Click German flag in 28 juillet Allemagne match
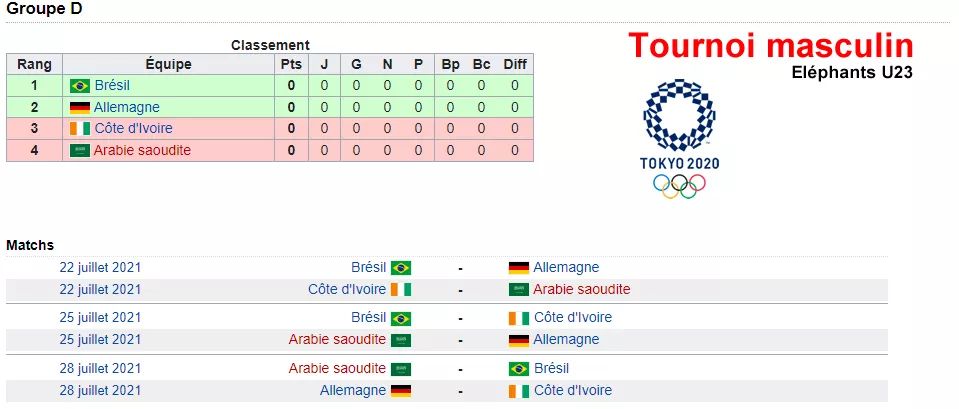The height and width of the screenshot is (409, 959). click(x=401, y=391)
